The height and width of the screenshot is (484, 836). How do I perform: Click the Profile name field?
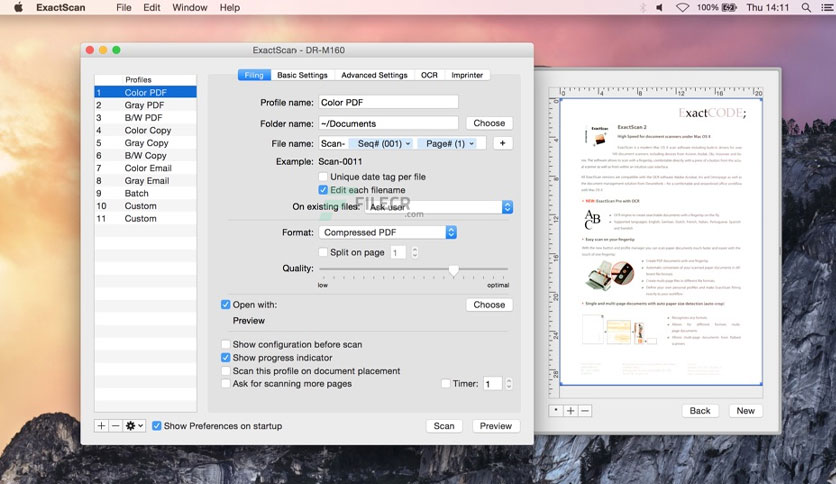(388, 102)
